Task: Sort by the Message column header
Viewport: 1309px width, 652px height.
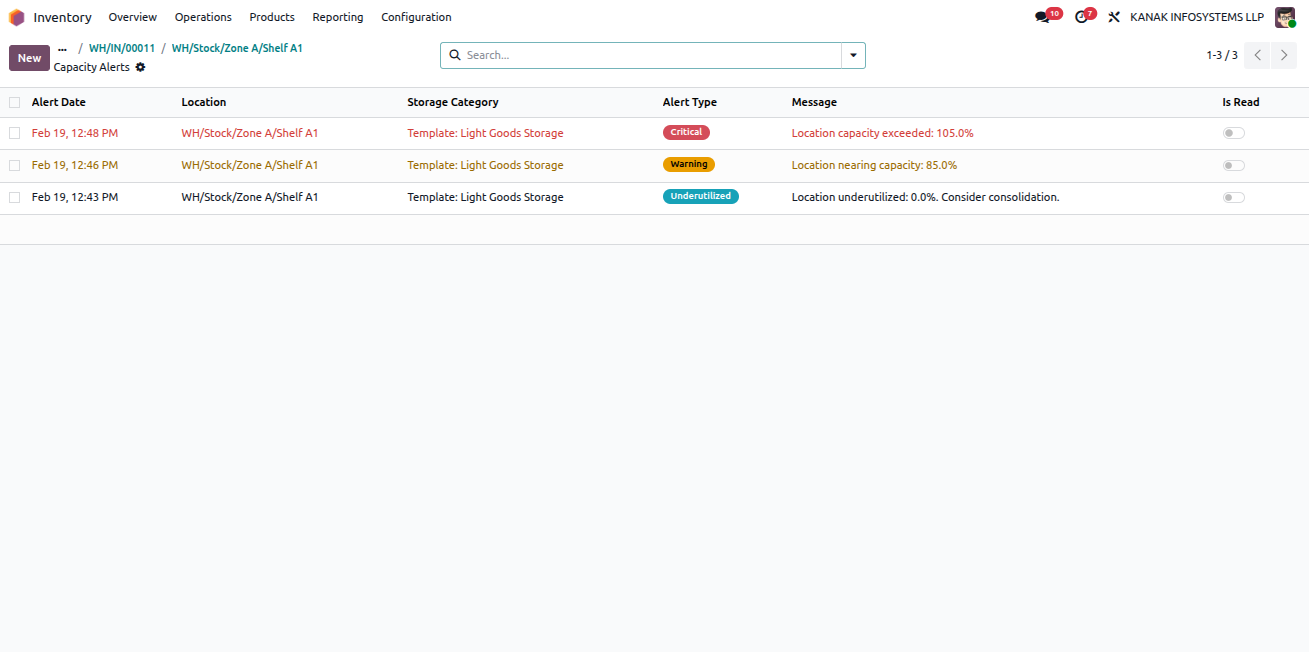Action: coord(814,102)
